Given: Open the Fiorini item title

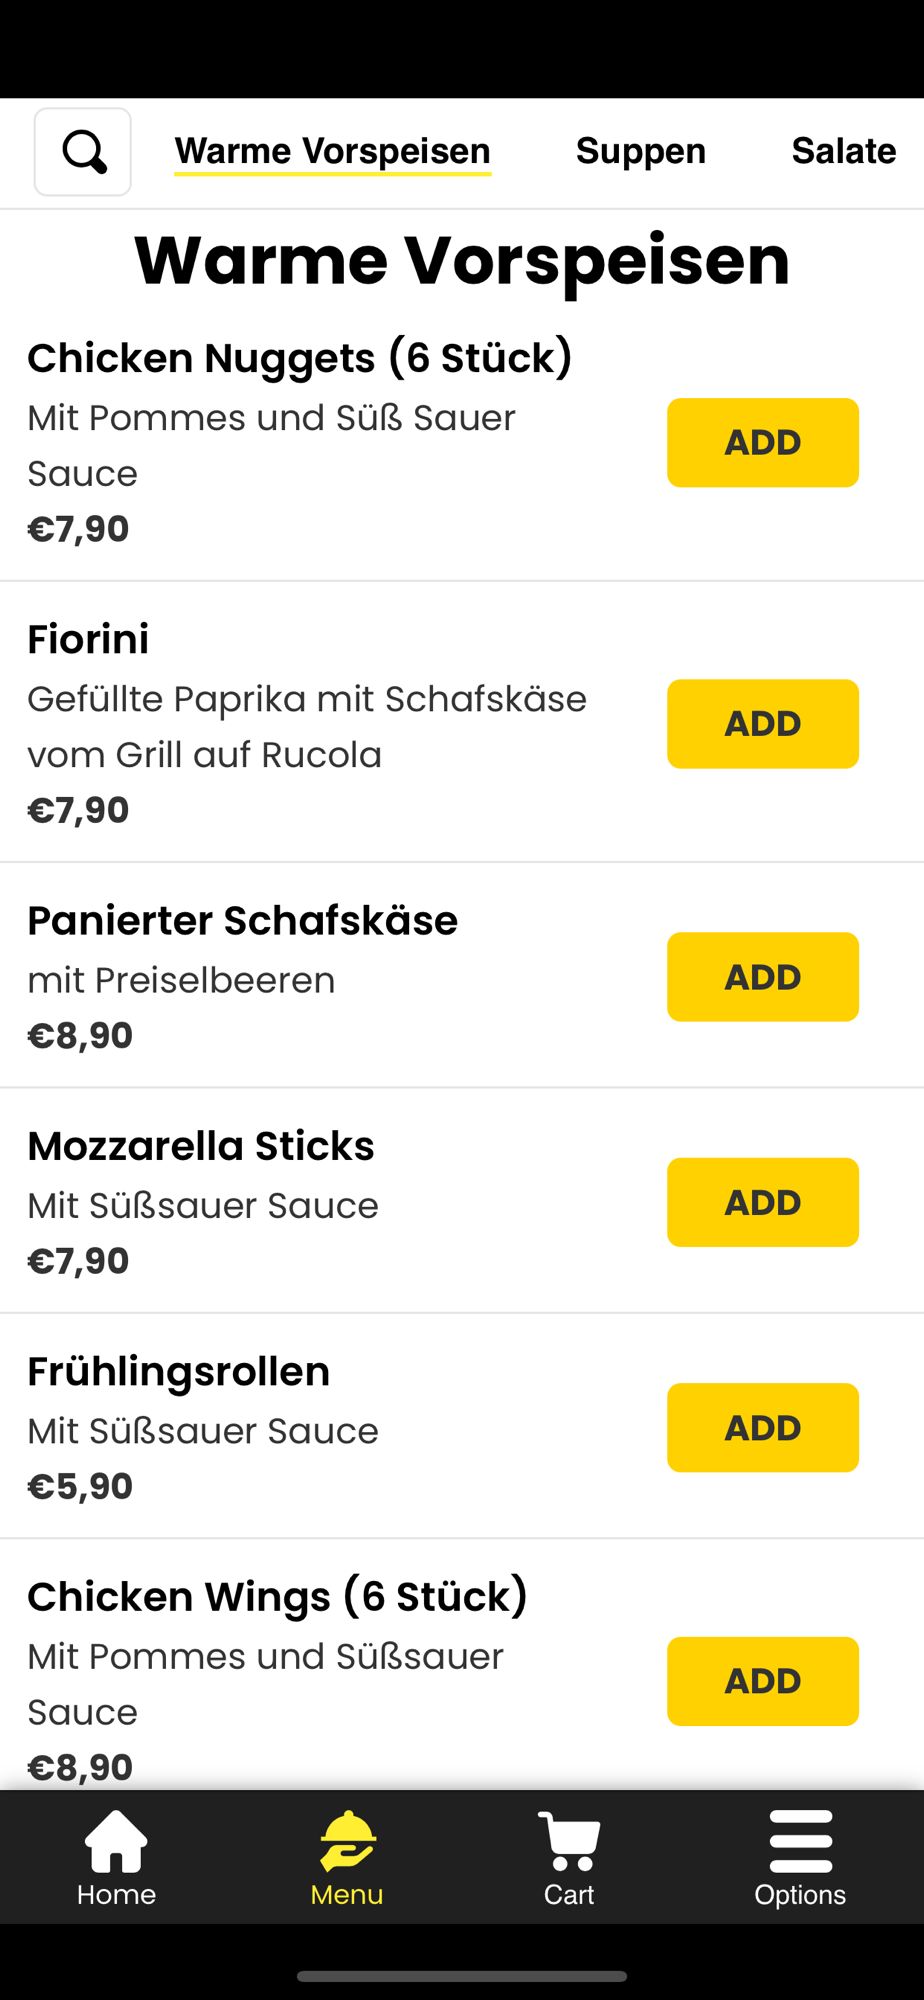Looking at the screenshot, I should coord(88,639).
